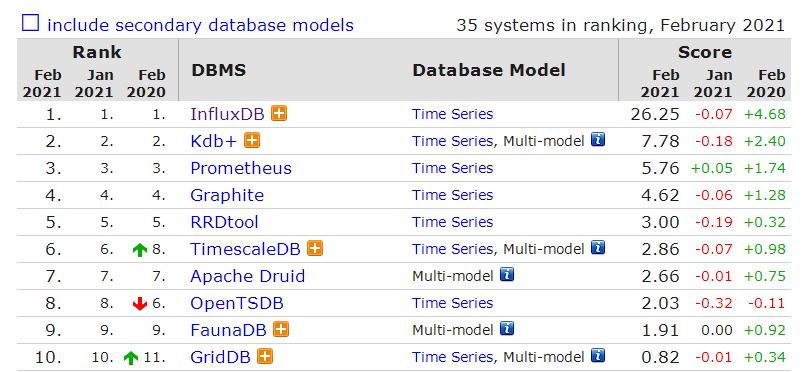This screenshot has height=372, width=809.
Task: Open the OpenTSDB database page
Action: [x=237, y=303]
